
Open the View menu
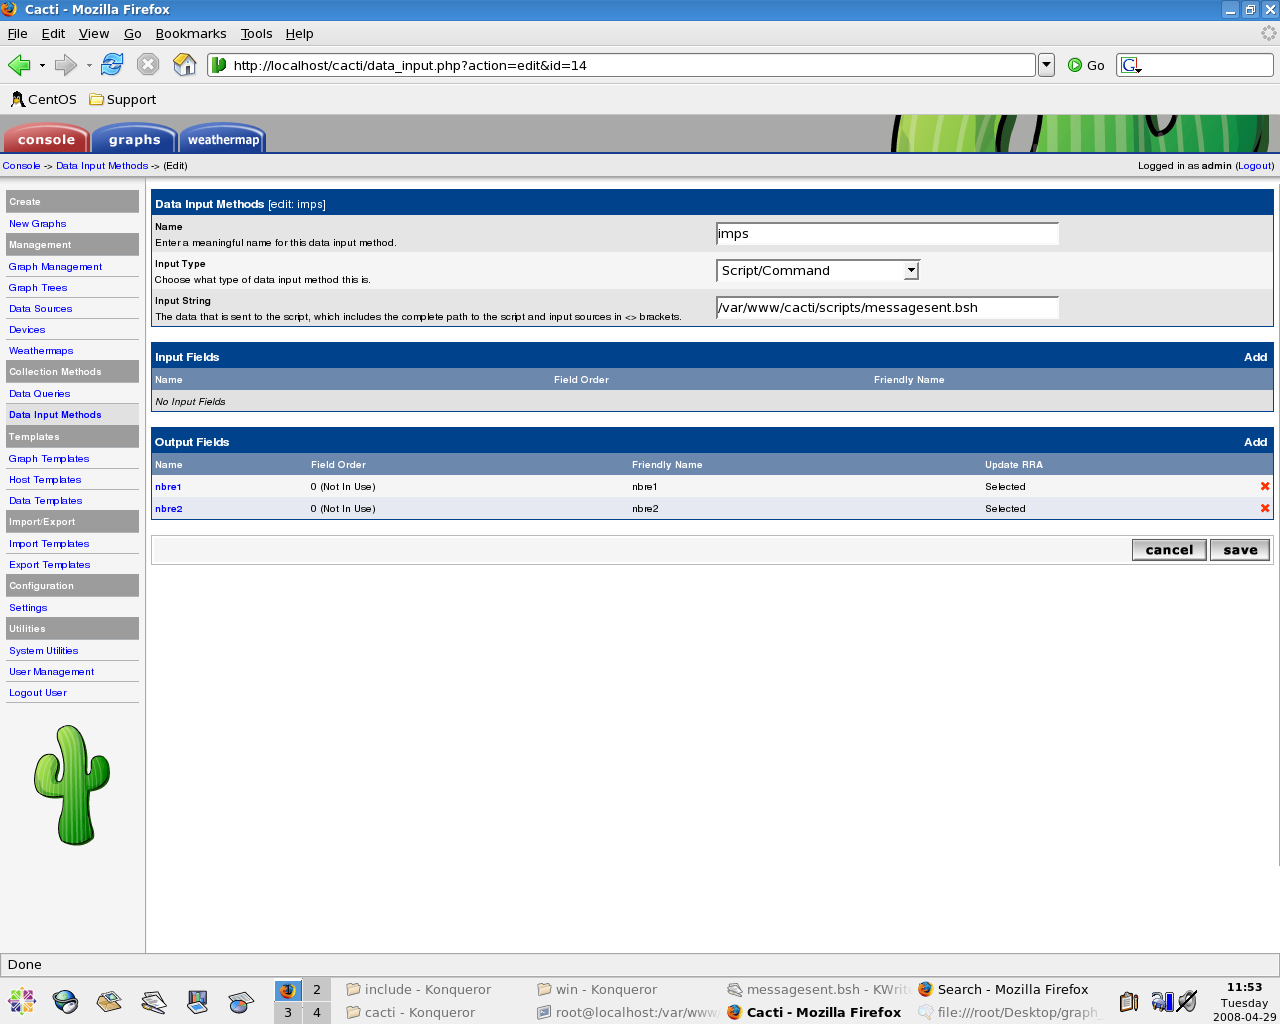94,33
